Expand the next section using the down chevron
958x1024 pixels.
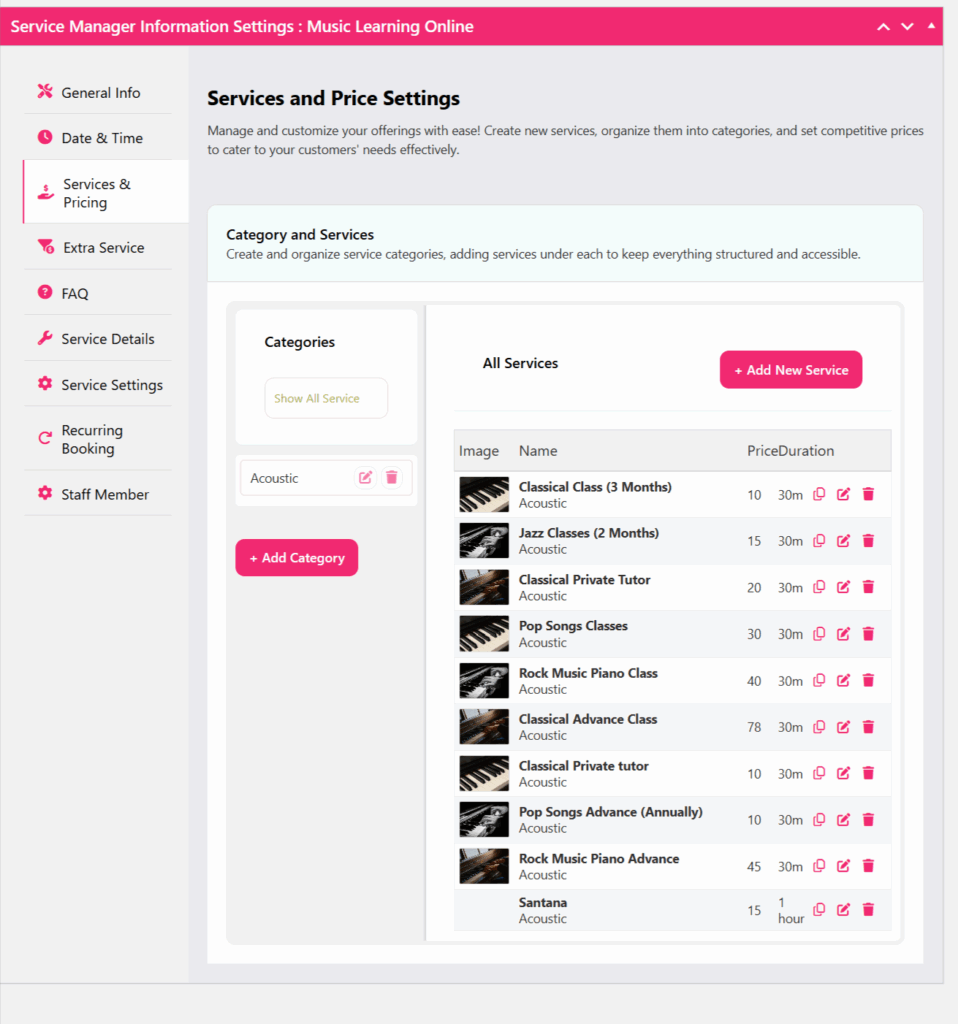[x=908, y=26]
